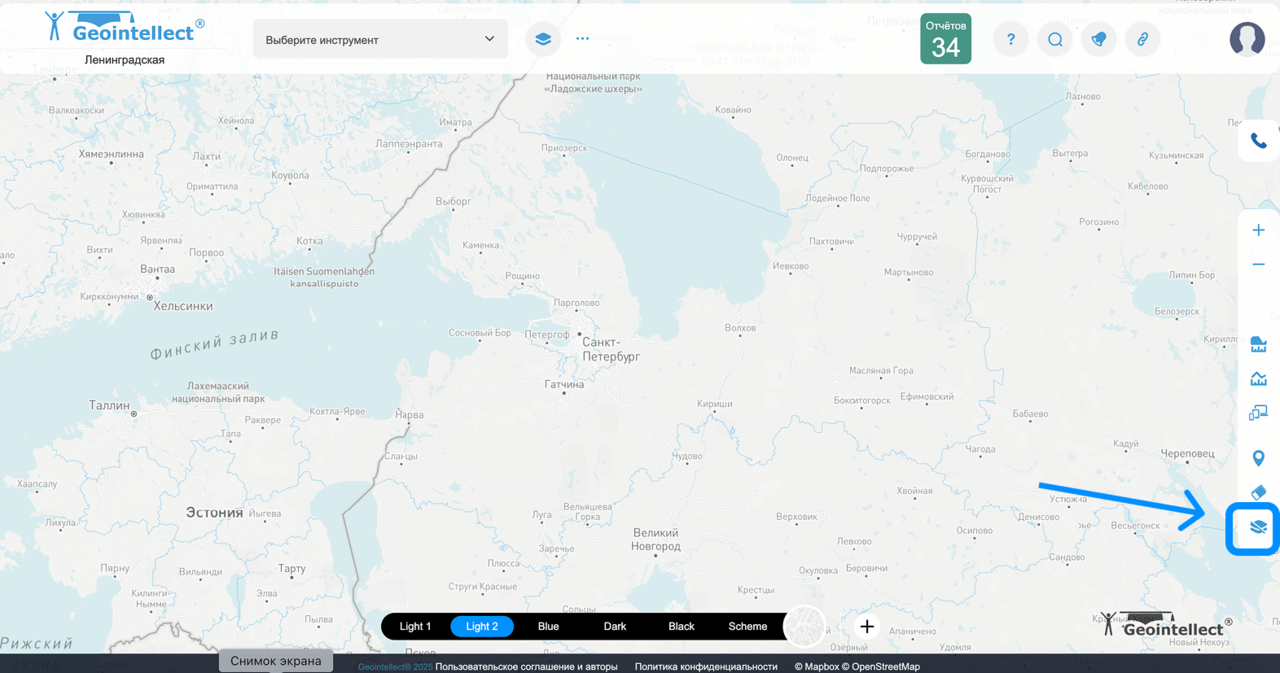Click the notification bell icon
1280x673 pixels.
[x=1098, y=40]
